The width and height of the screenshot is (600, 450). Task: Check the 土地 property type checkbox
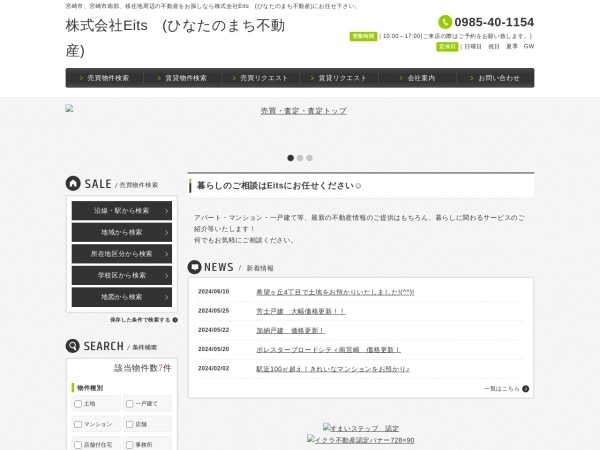(78, 404)
